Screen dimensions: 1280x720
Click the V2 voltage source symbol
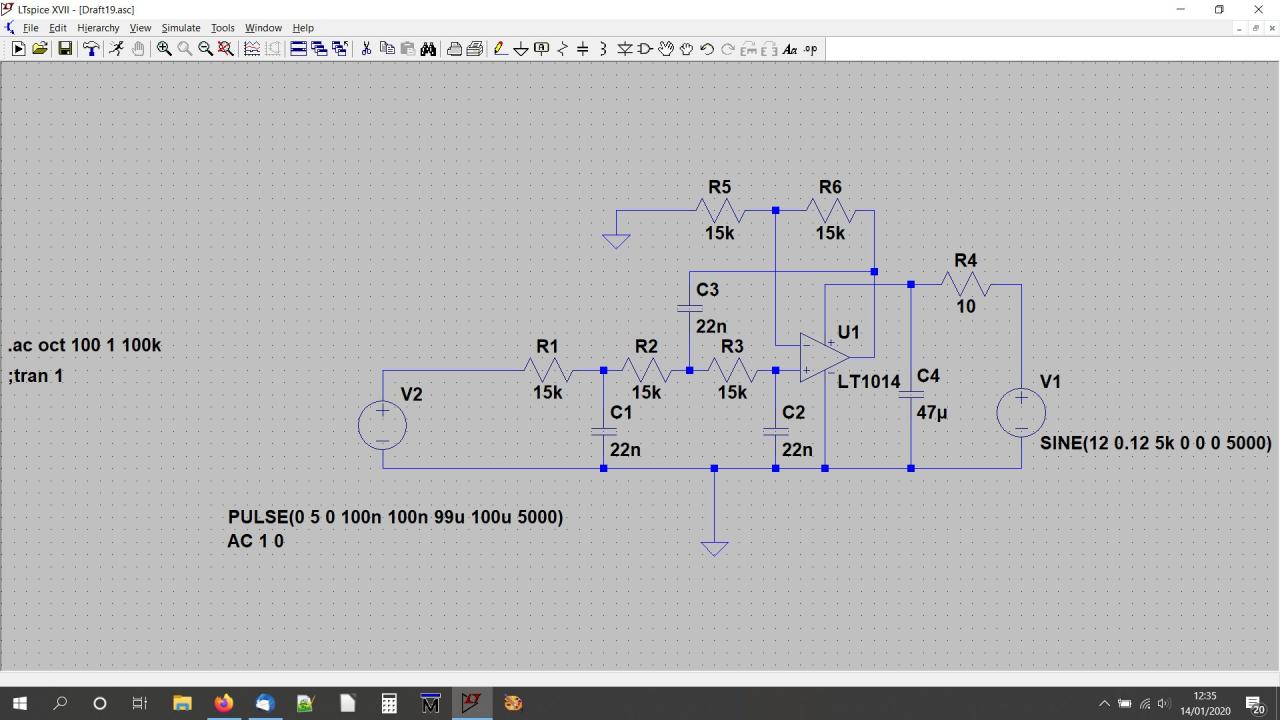(x=382, y=425)
